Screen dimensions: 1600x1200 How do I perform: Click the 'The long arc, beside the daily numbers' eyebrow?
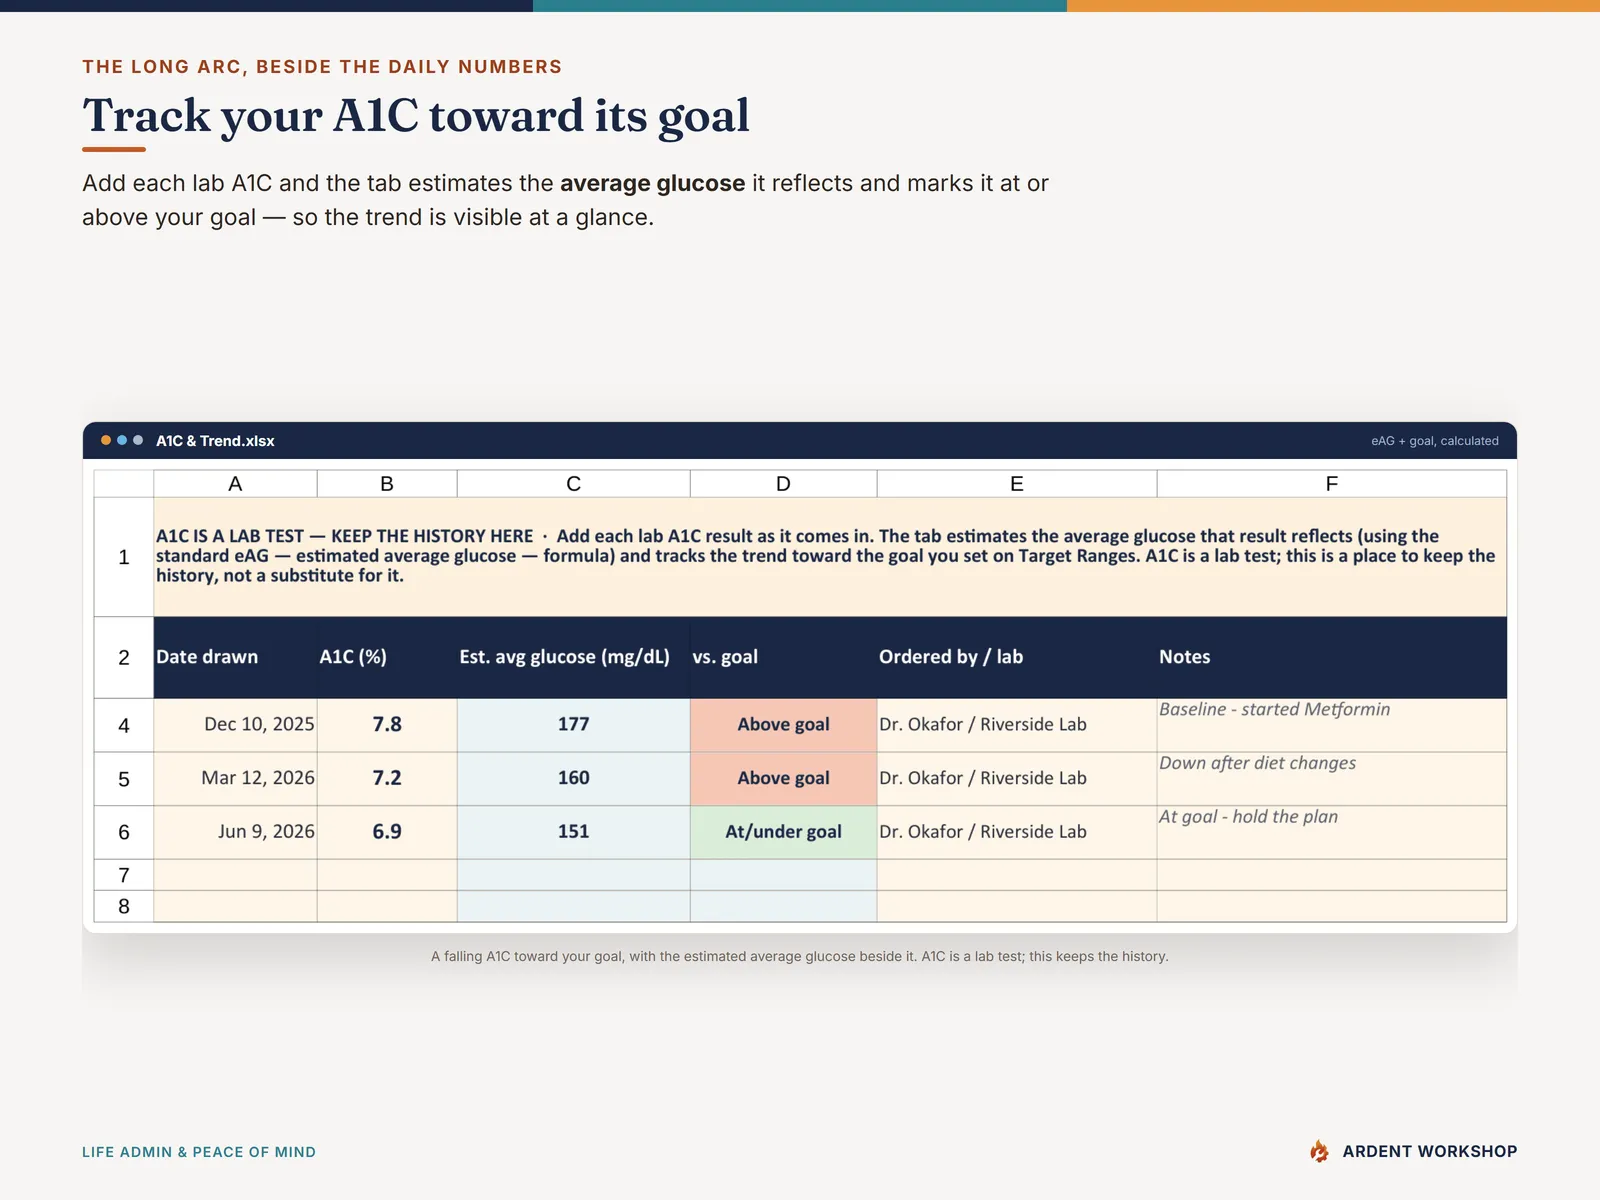322,67
